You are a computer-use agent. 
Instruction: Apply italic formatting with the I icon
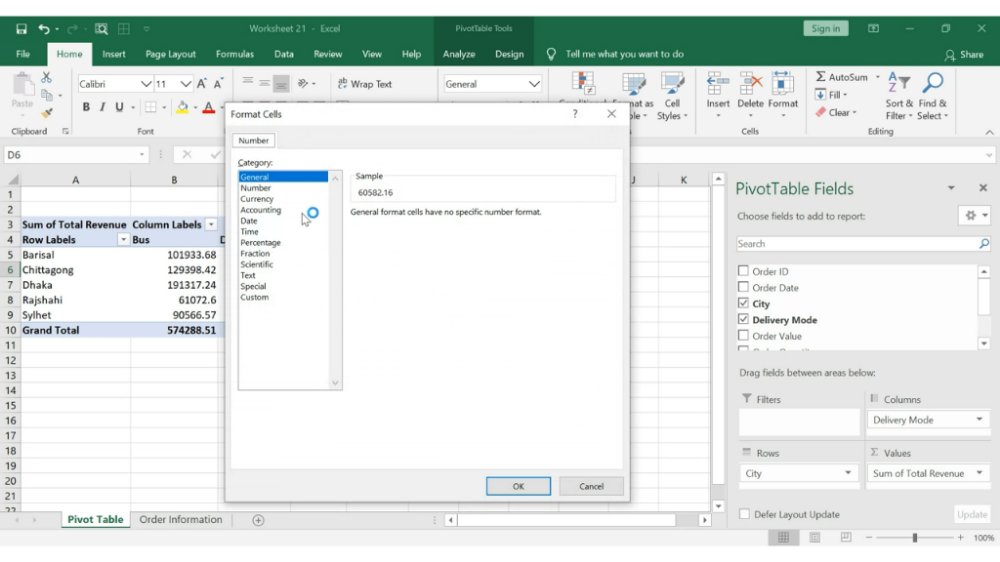(102, 107)
